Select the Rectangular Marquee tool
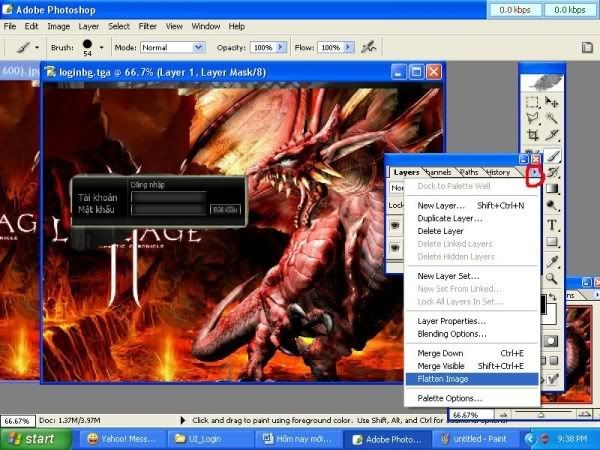The height and width of the screenshot is (450, 600). coord(532,102)
